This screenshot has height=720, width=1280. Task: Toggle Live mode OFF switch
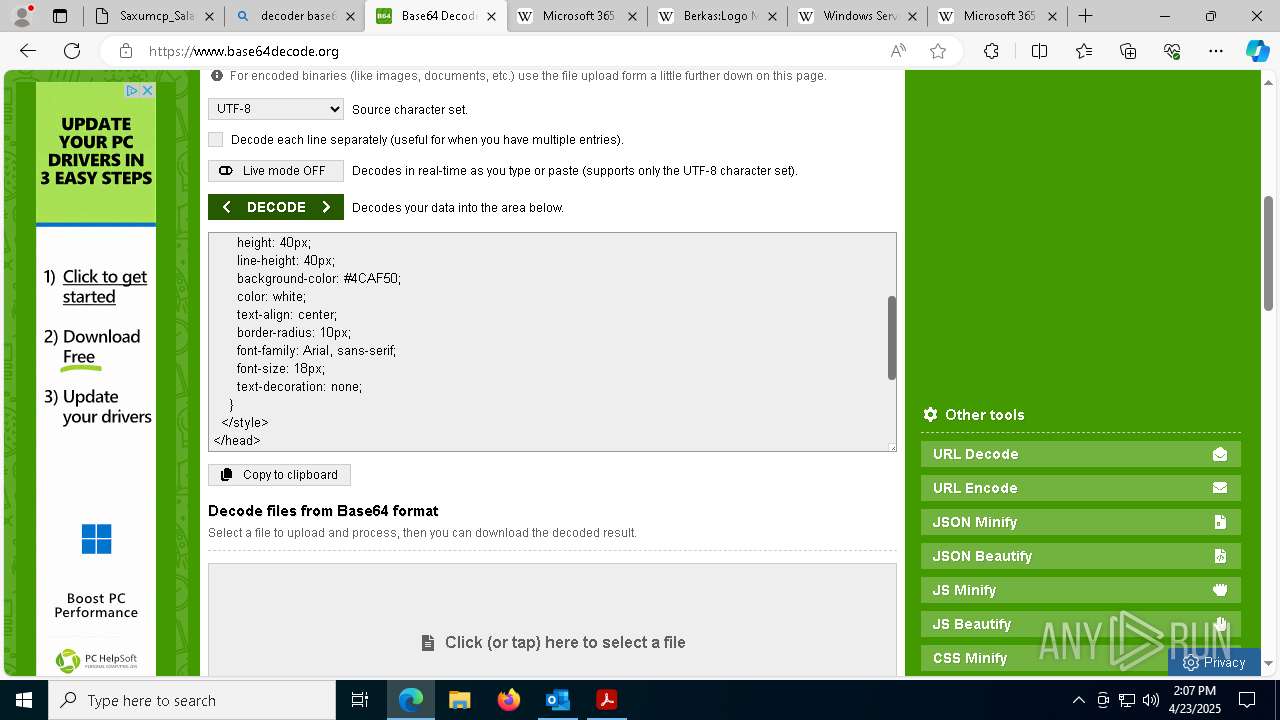click(276, 171)
